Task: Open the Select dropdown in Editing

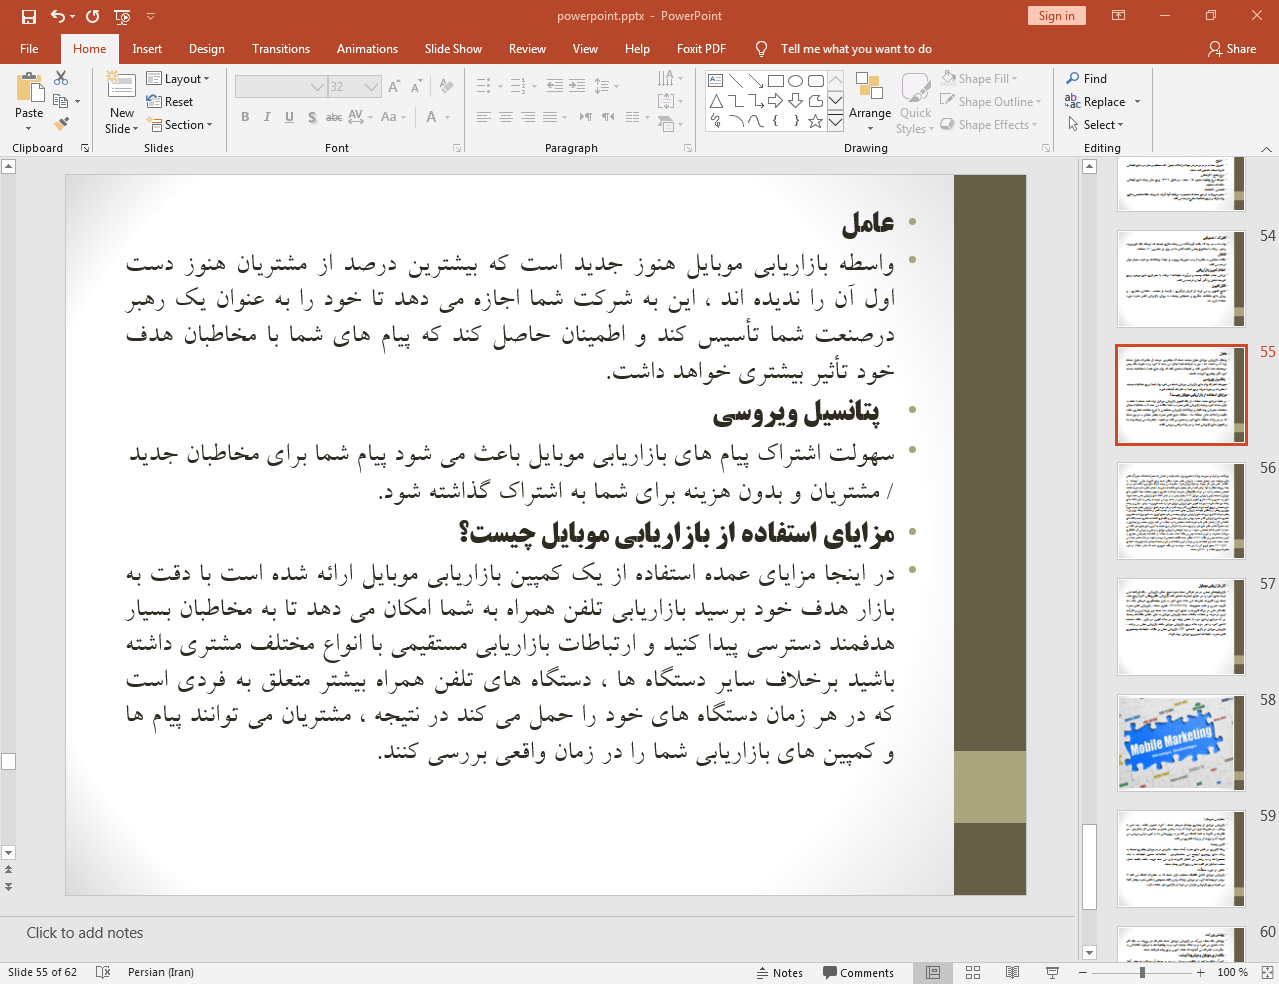Action: pyautogui.click(x=1096, y=125)
